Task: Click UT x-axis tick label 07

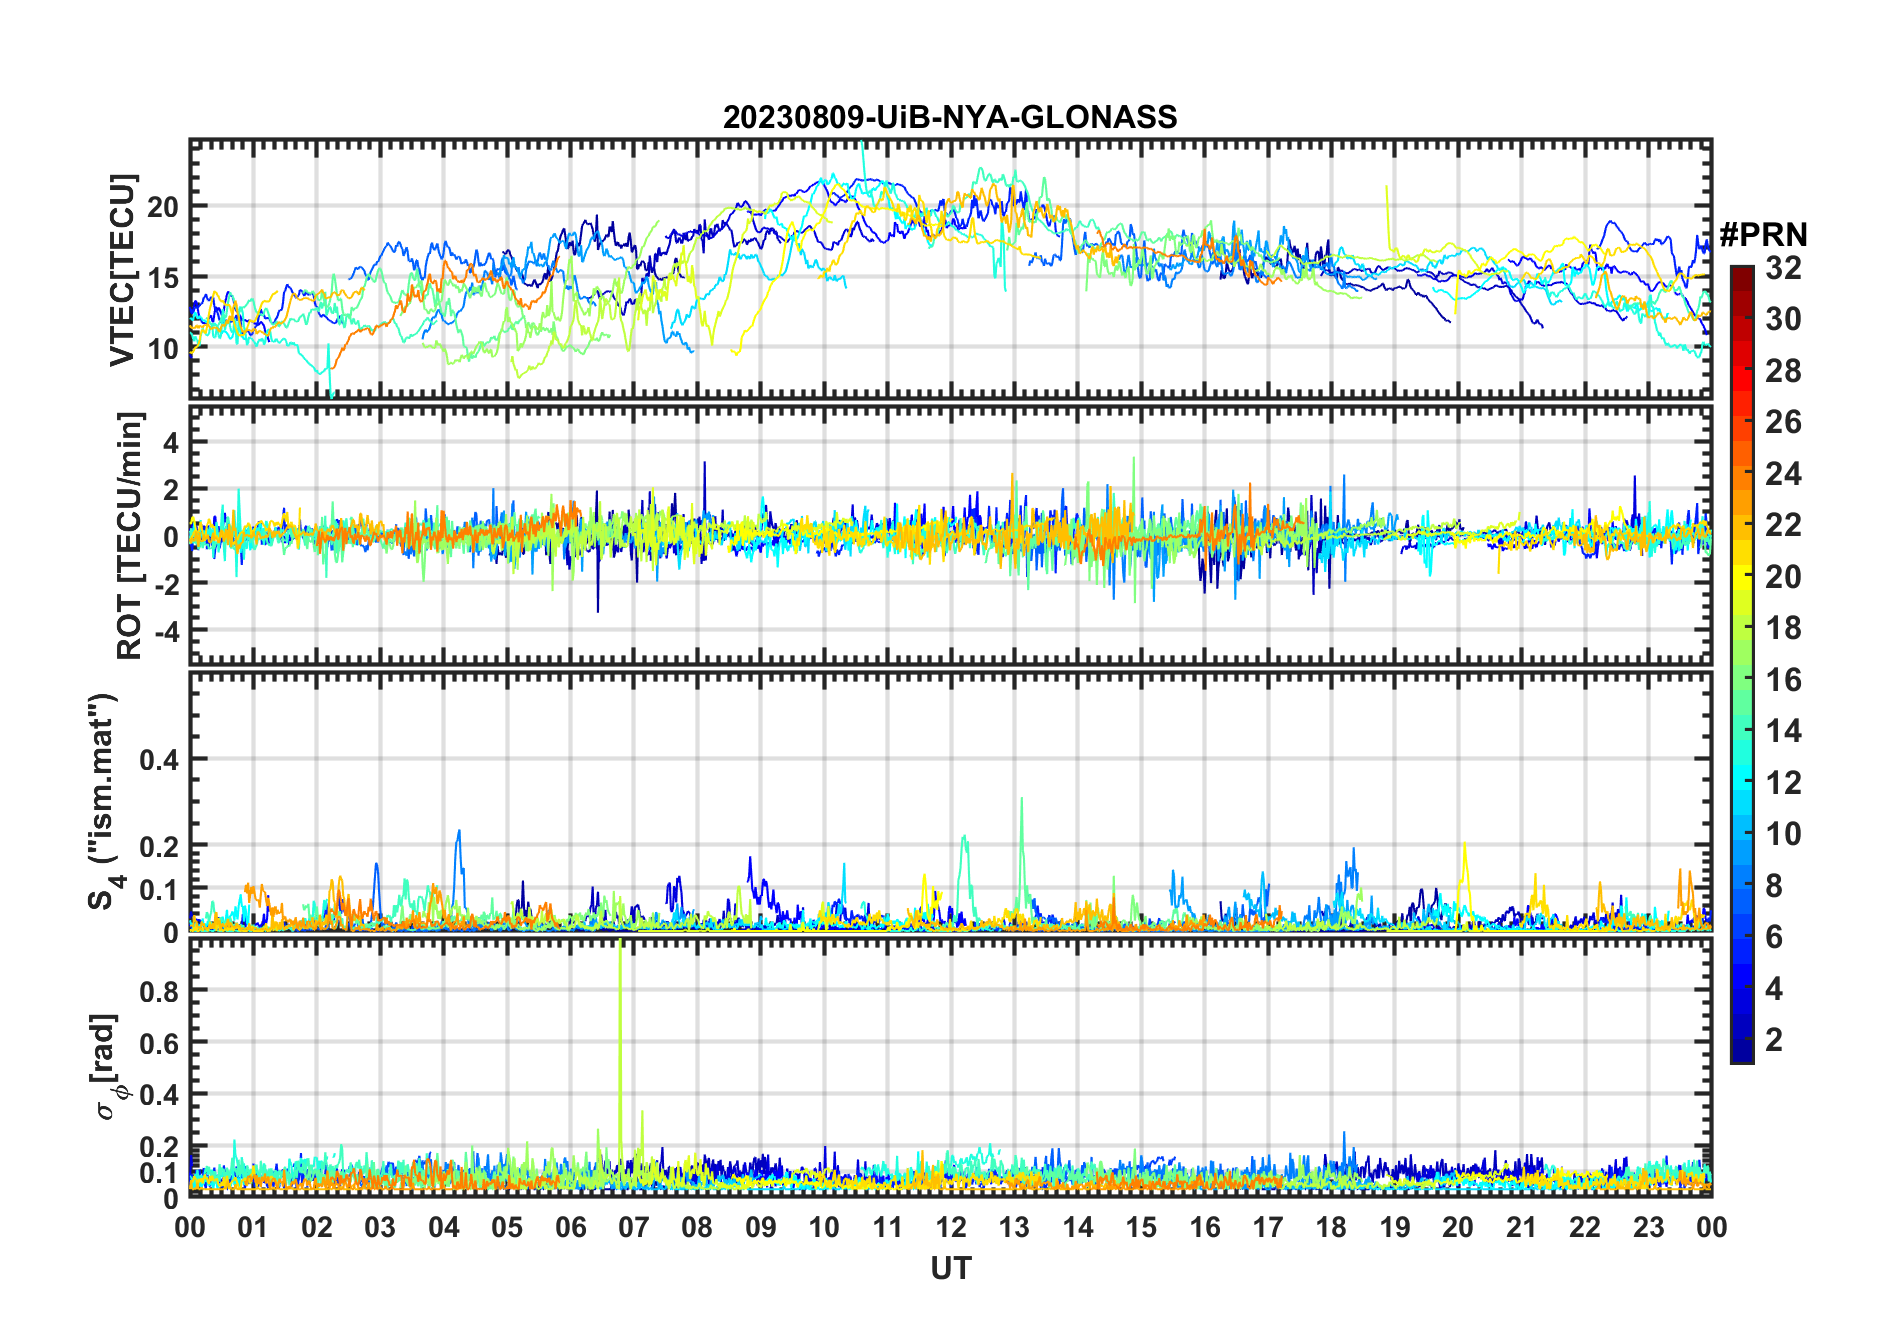Action: (x=634, y=1227)
